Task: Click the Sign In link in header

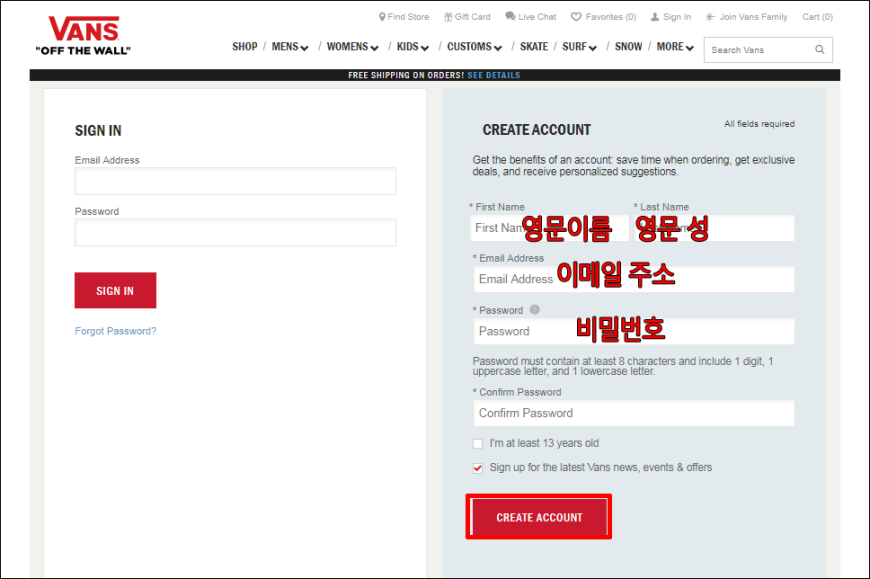Action: [x=677, y=17]
